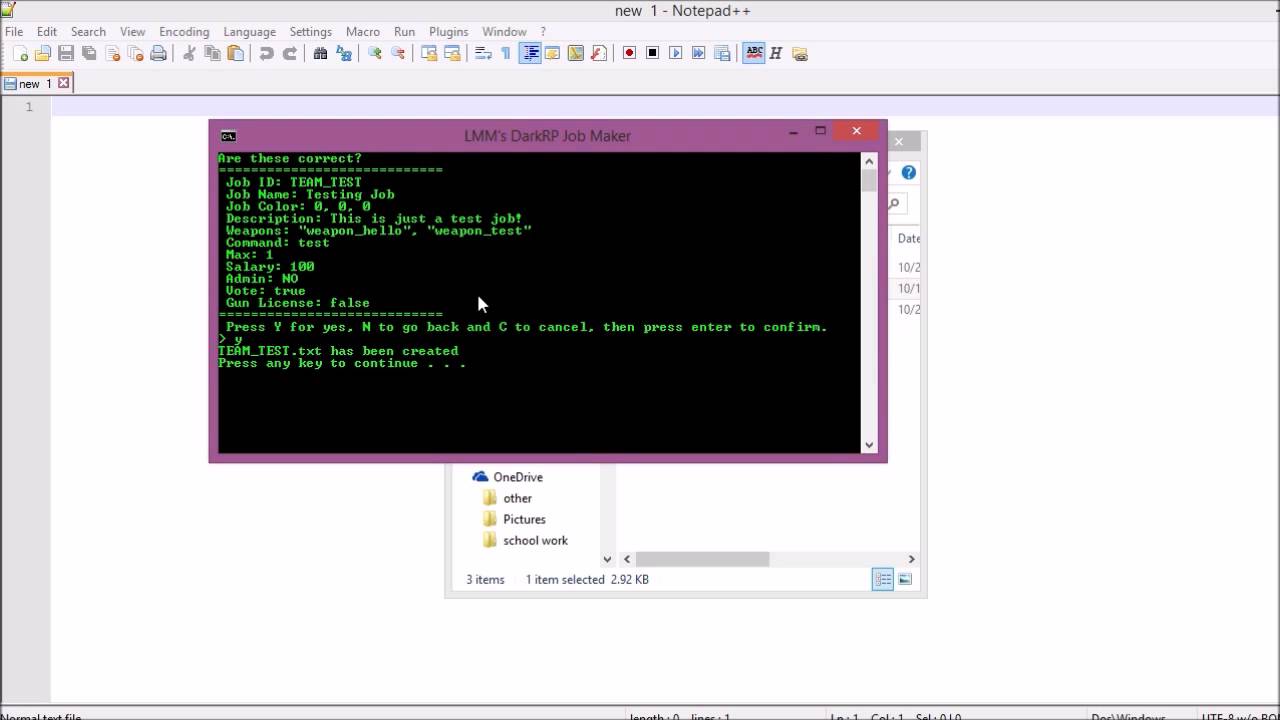Toggle word wrap in the toolbar
The image size is (1280, 720).
tap(483, 54)
